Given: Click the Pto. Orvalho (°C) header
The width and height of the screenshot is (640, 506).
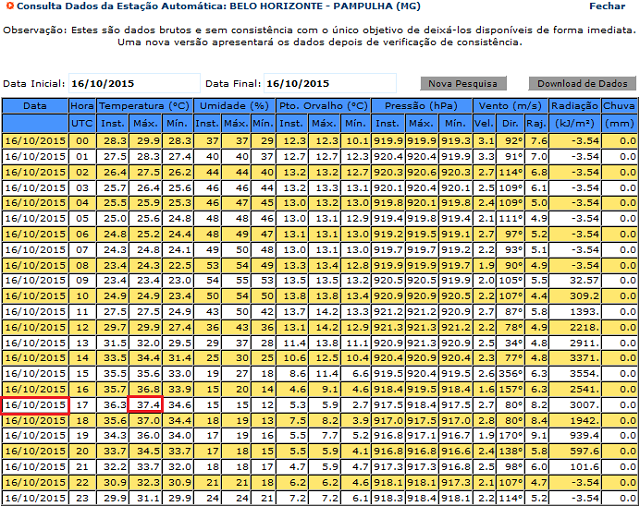Looking at the screenshot, I should pyautogui.click(x=323, y=106).
